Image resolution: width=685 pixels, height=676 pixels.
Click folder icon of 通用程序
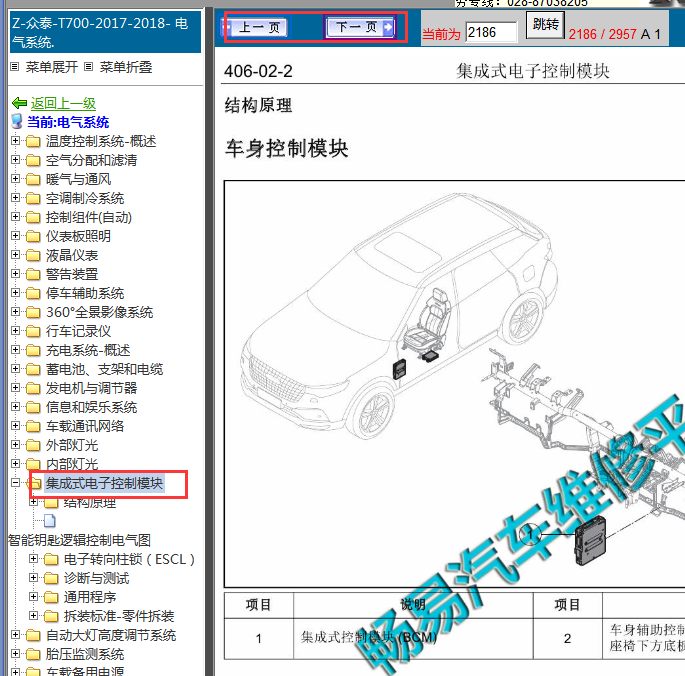[x=51, y=597]
